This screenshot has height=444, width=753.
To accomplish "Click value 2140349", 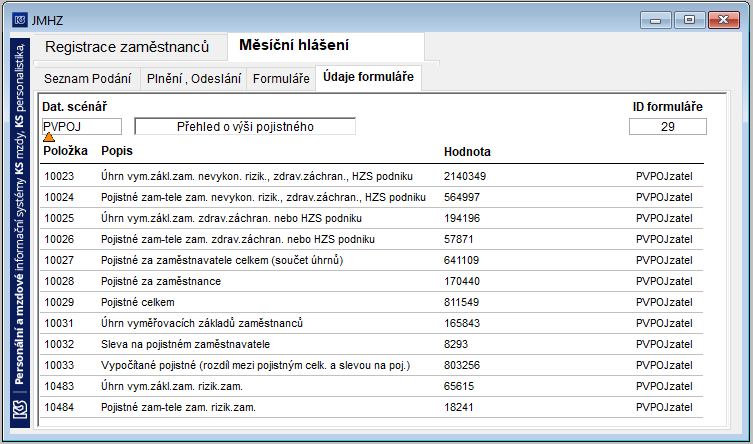I will [465, 176].
